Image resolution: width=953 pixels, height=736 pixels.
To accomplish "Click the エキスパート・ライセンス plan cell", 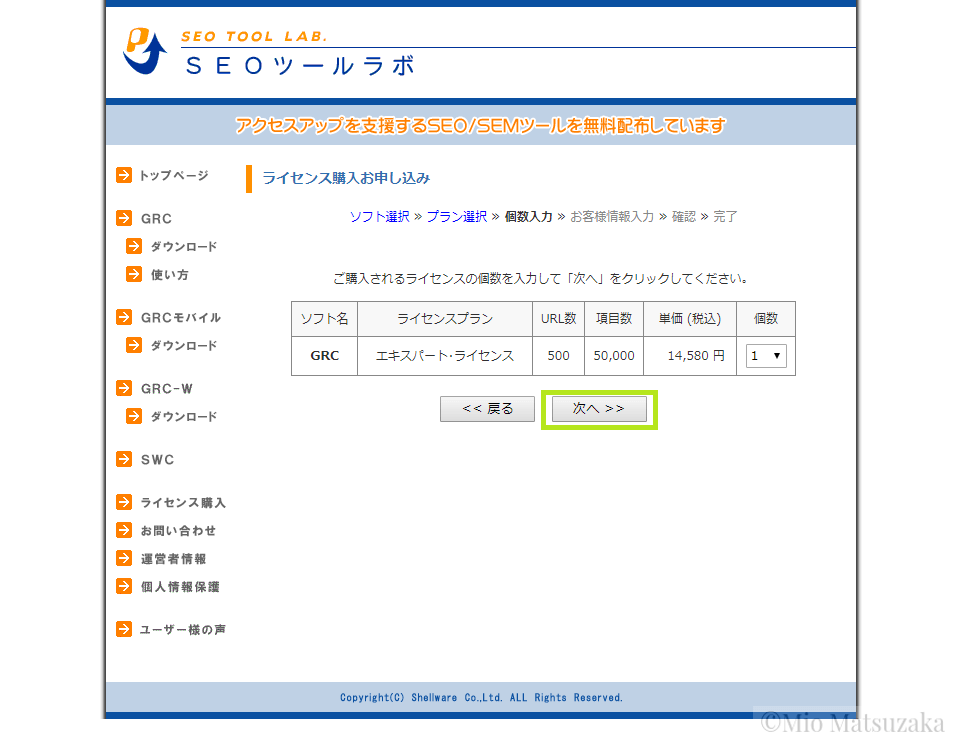I will (445, 356).
